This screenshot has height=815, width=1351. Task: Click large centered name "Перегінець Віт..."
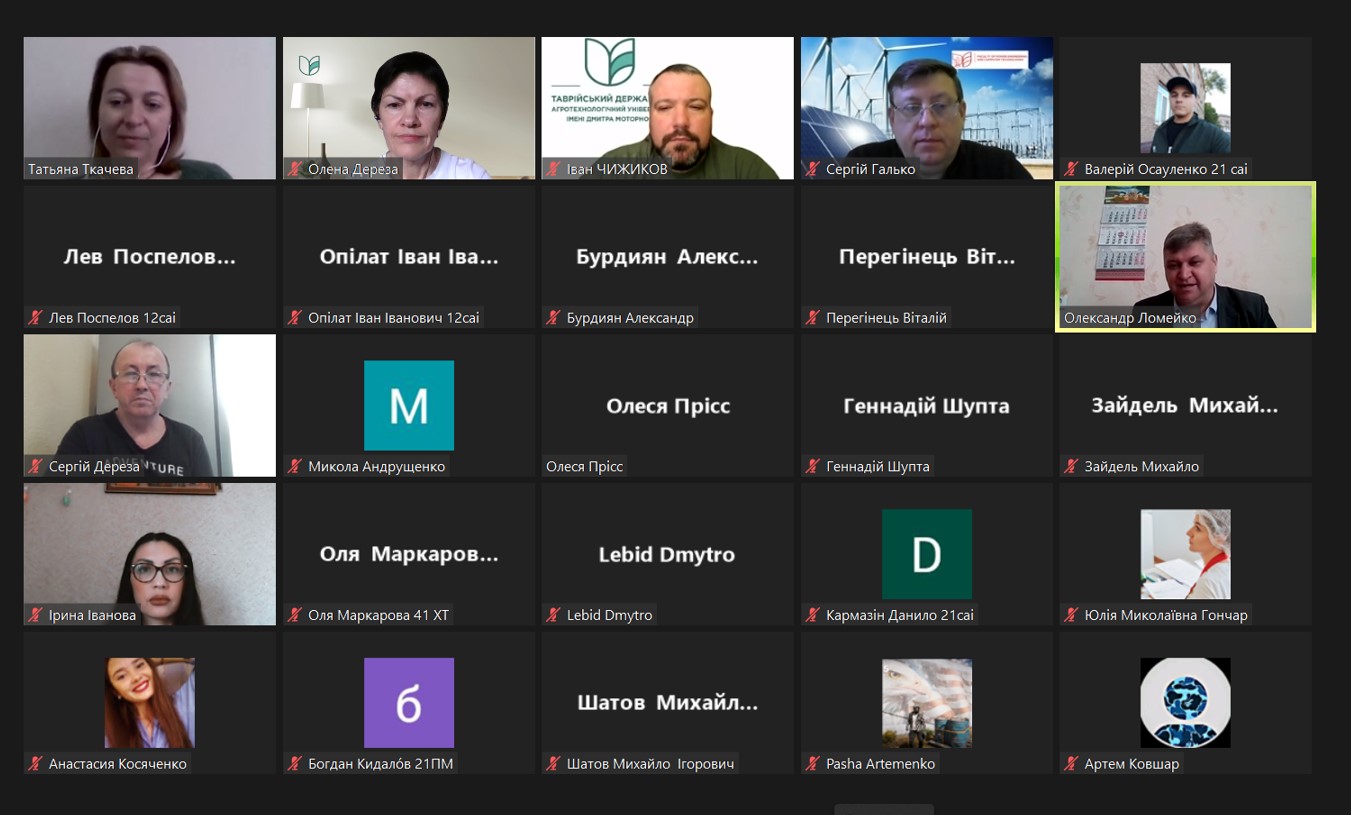tap(927, 257)
